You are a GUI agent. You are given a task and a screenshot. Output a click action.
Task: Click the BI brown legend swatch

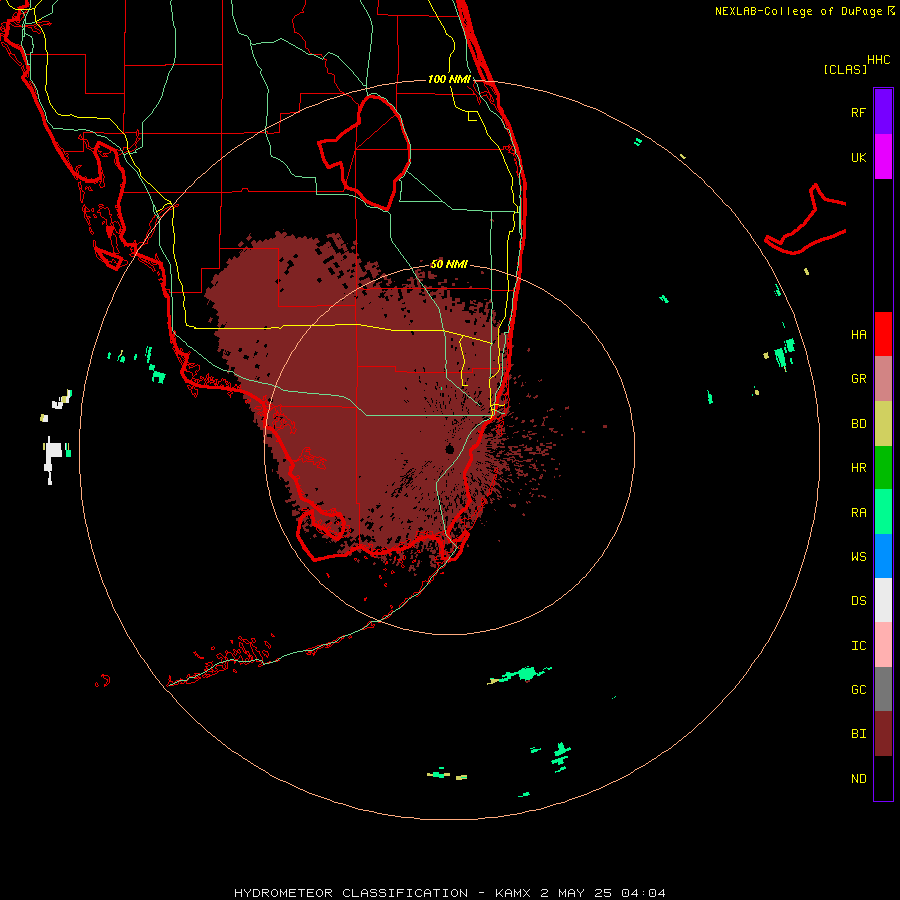[x=883, y=734]
